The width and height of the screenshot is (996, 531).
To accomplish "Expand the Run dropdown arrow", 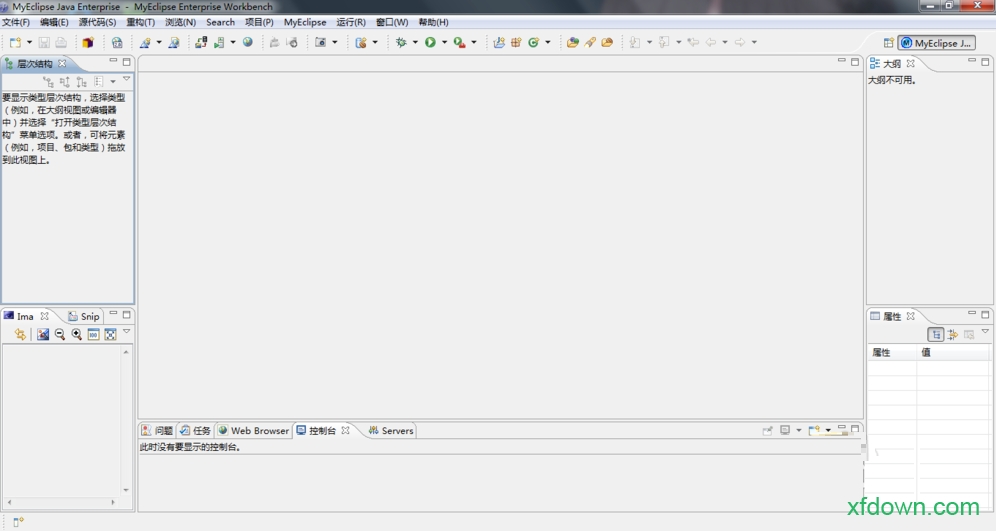I will 444,43.
